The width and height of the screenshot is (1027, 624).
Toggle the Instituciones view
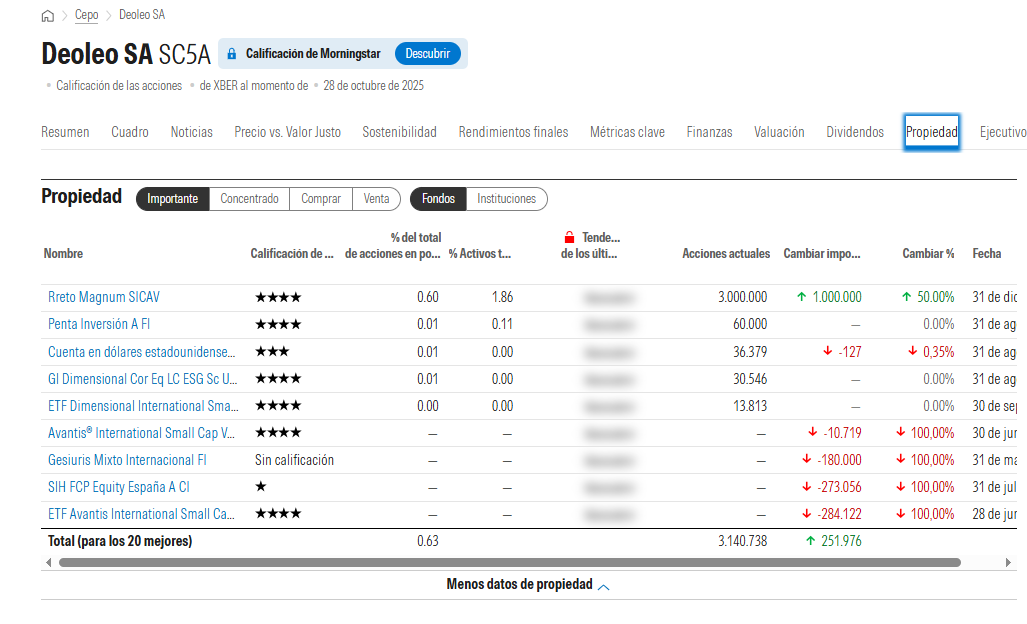(506, 199)
